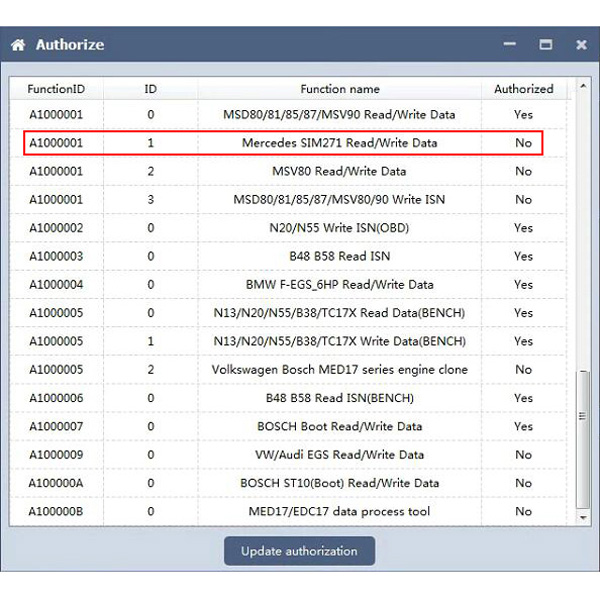Click FunctionID cell A1000006
Image resolution: width=600 pixels, height=600 pixels.
pos(56,398)
